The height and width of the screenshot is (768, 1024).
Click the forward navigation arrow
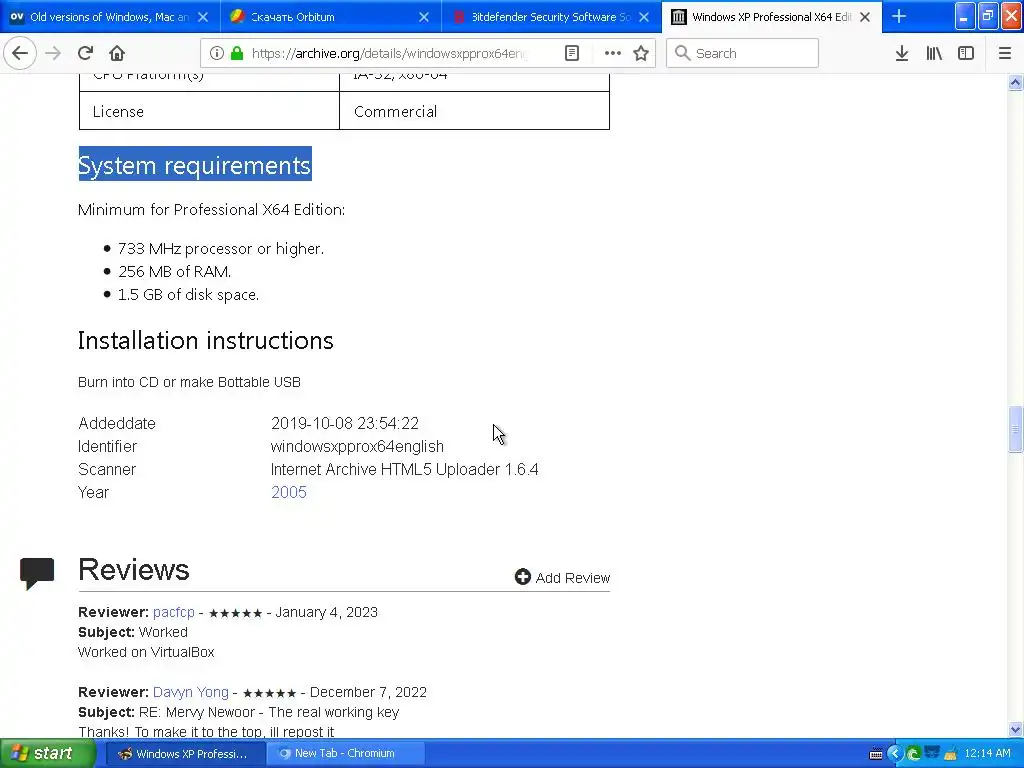click(53, 53)
